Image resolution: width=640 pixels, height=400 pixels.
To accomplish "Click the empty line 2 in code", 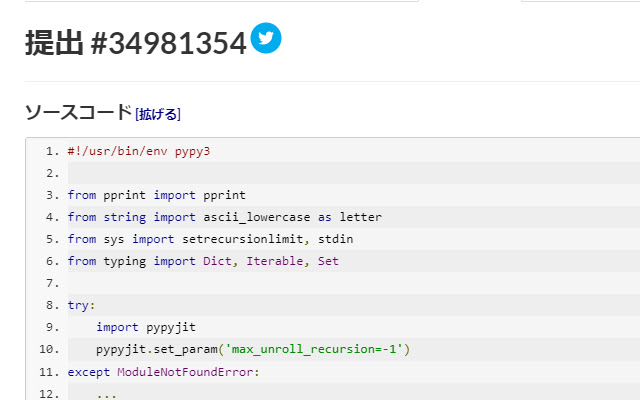I will point(300,173).
